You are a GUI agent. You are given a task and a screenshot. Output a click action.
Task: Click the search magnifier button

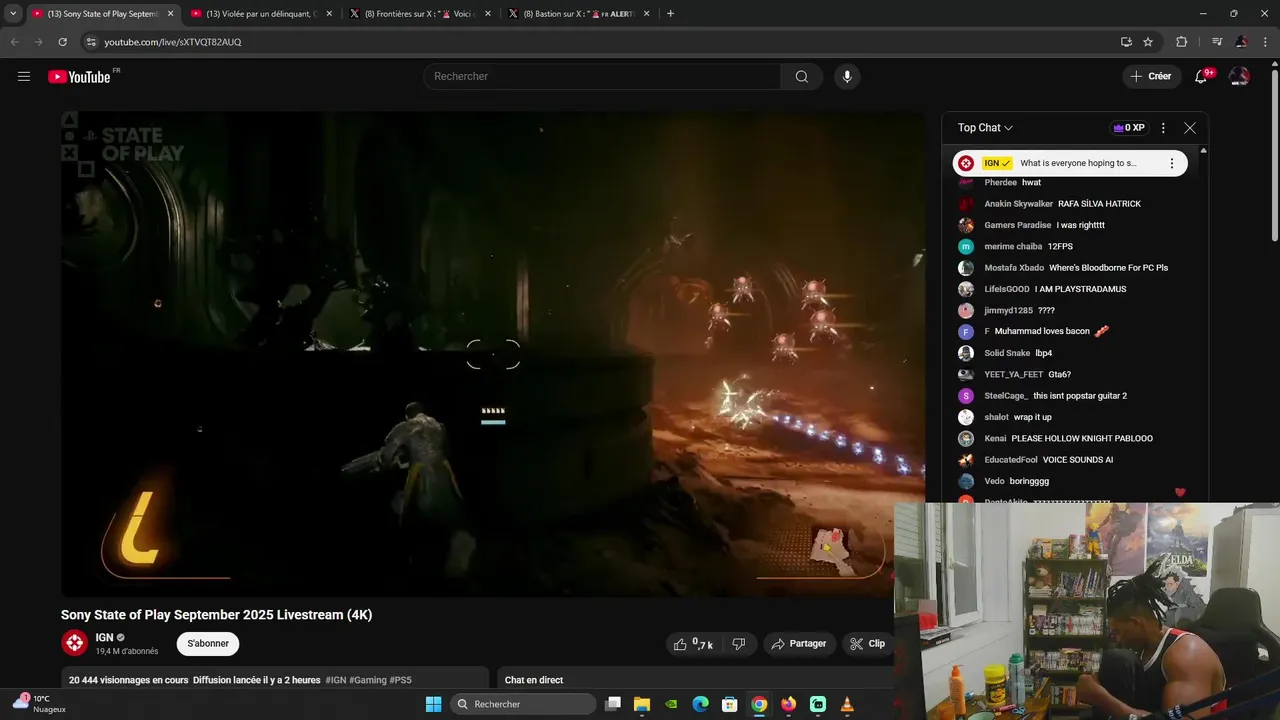[802, 76]
